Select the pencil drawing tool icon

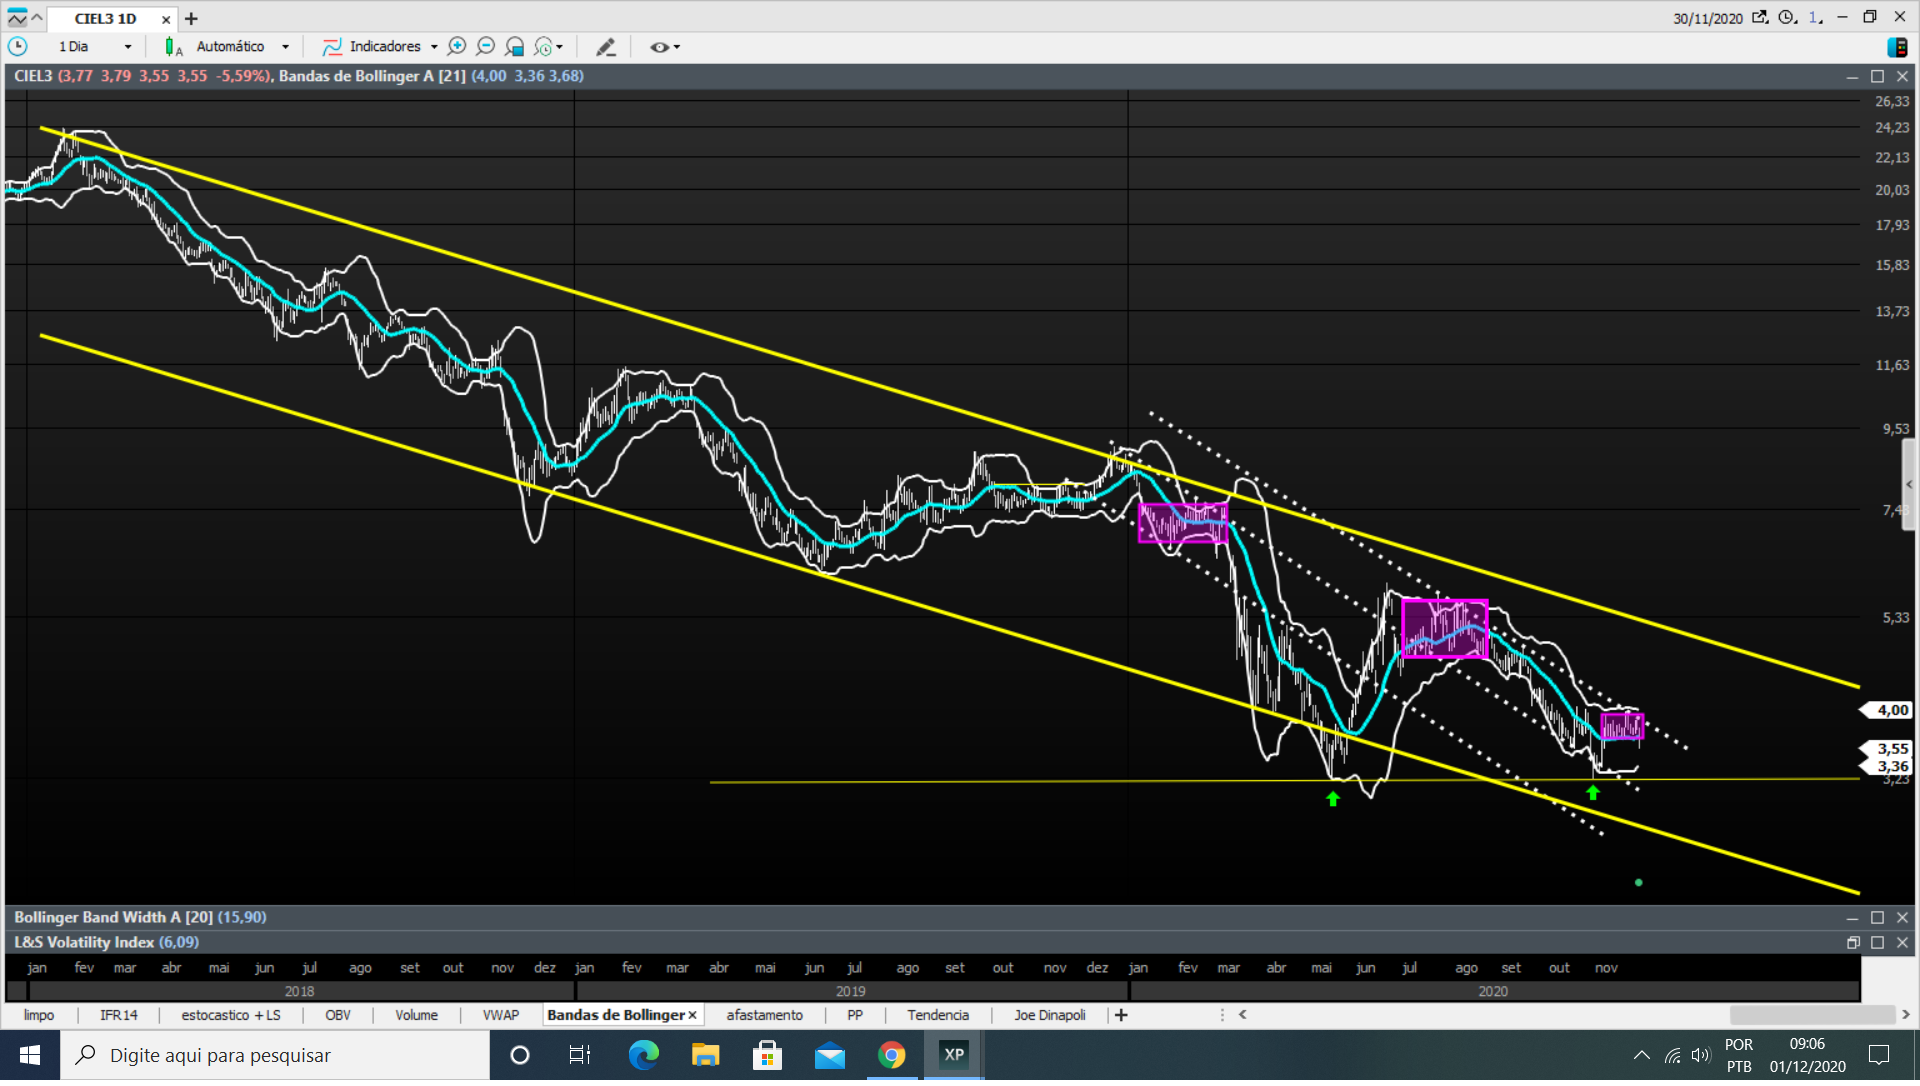[x=606, y=47]
